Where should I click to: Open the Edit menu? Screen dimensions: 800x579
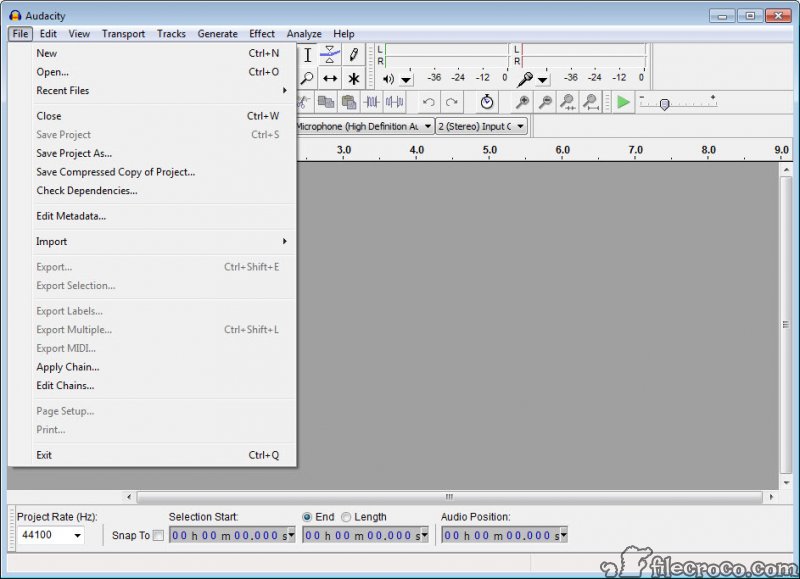(x=48, y=34)
